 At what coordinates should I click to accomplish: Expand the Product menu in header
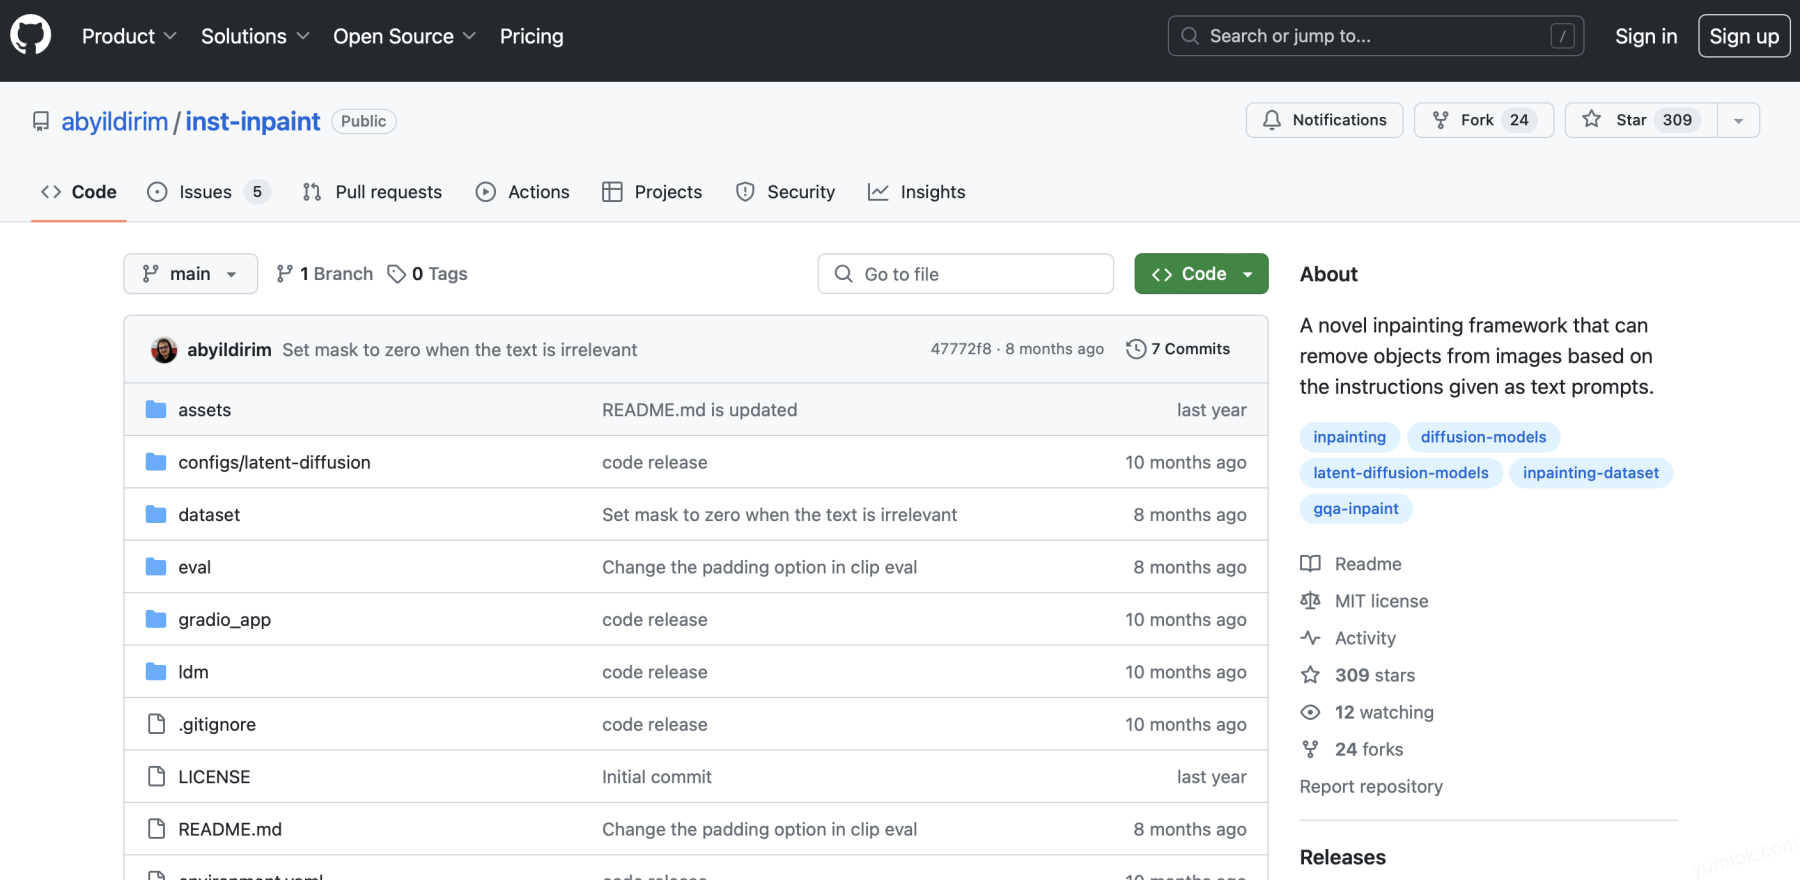point(129,36)
